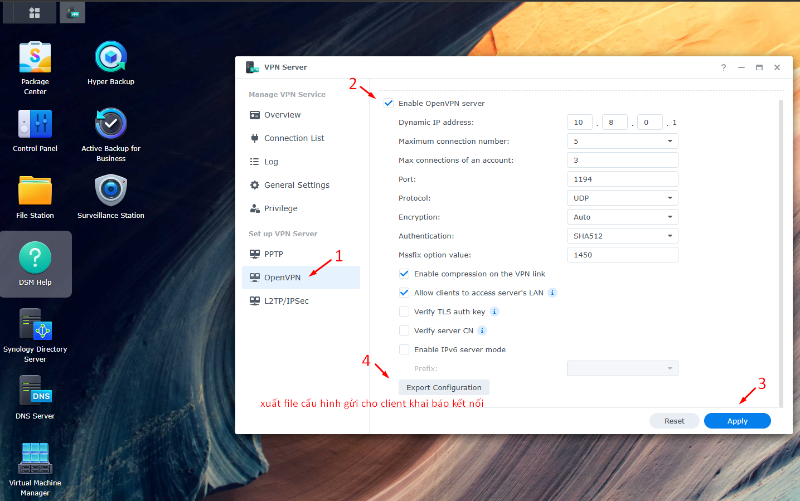The height and width of the screenshot is (501, 800).
Task: Open Active Backup for Business
Action: tap(110, 125)
